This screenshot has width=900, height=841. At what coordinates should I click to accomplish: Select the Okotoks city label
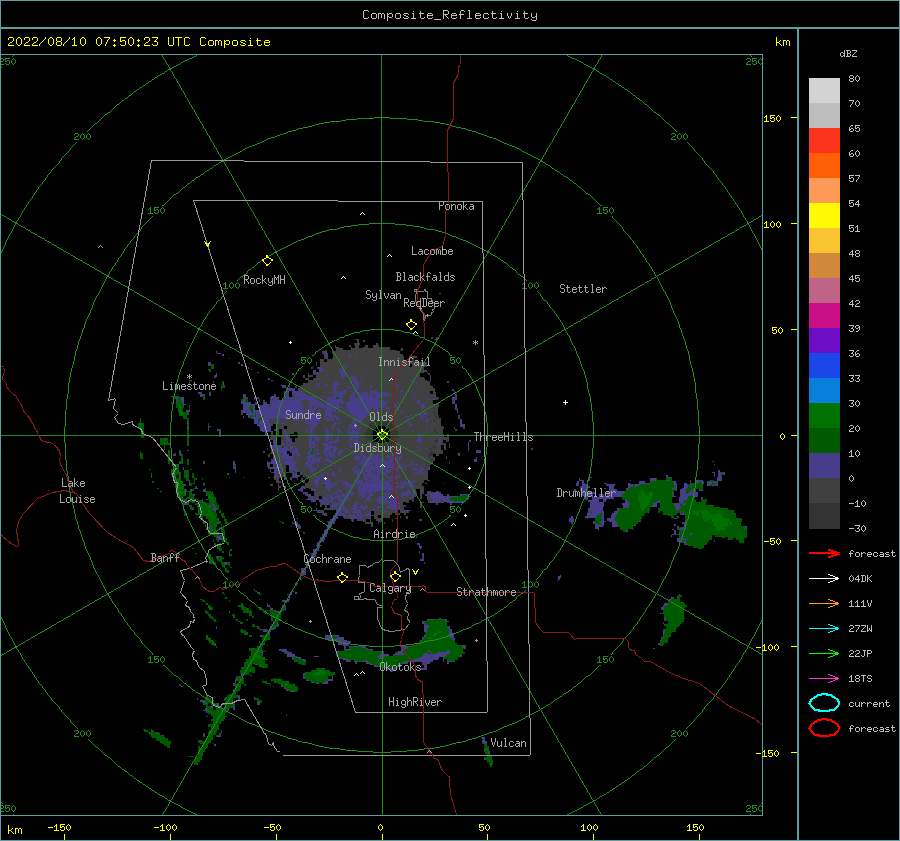[x=400, y=666]
